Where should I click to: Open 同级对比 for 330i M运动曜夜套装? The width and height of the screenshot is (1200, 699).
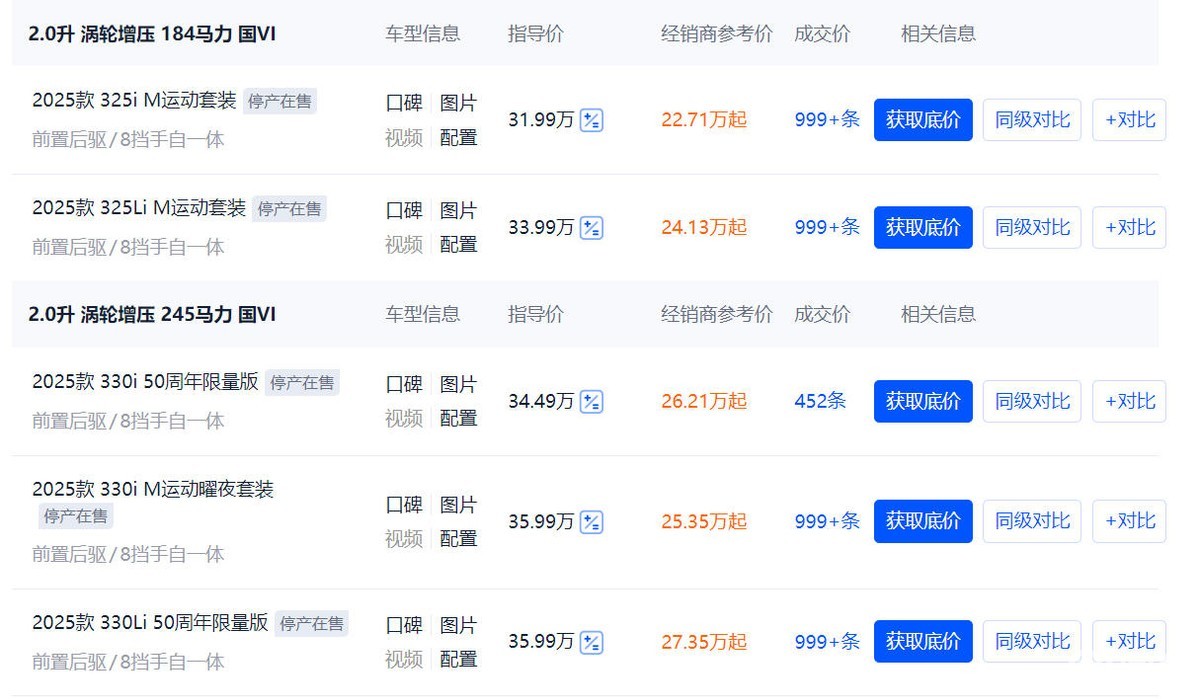tap(1032, 521)
